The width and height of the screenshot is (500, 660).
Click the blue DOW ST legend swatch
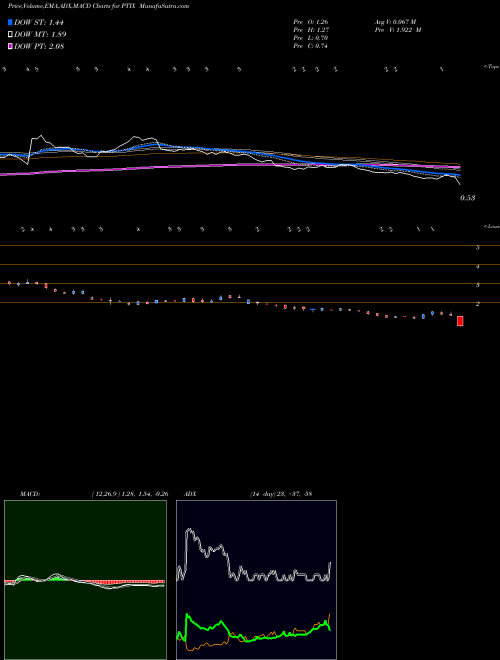pos(10,22)
